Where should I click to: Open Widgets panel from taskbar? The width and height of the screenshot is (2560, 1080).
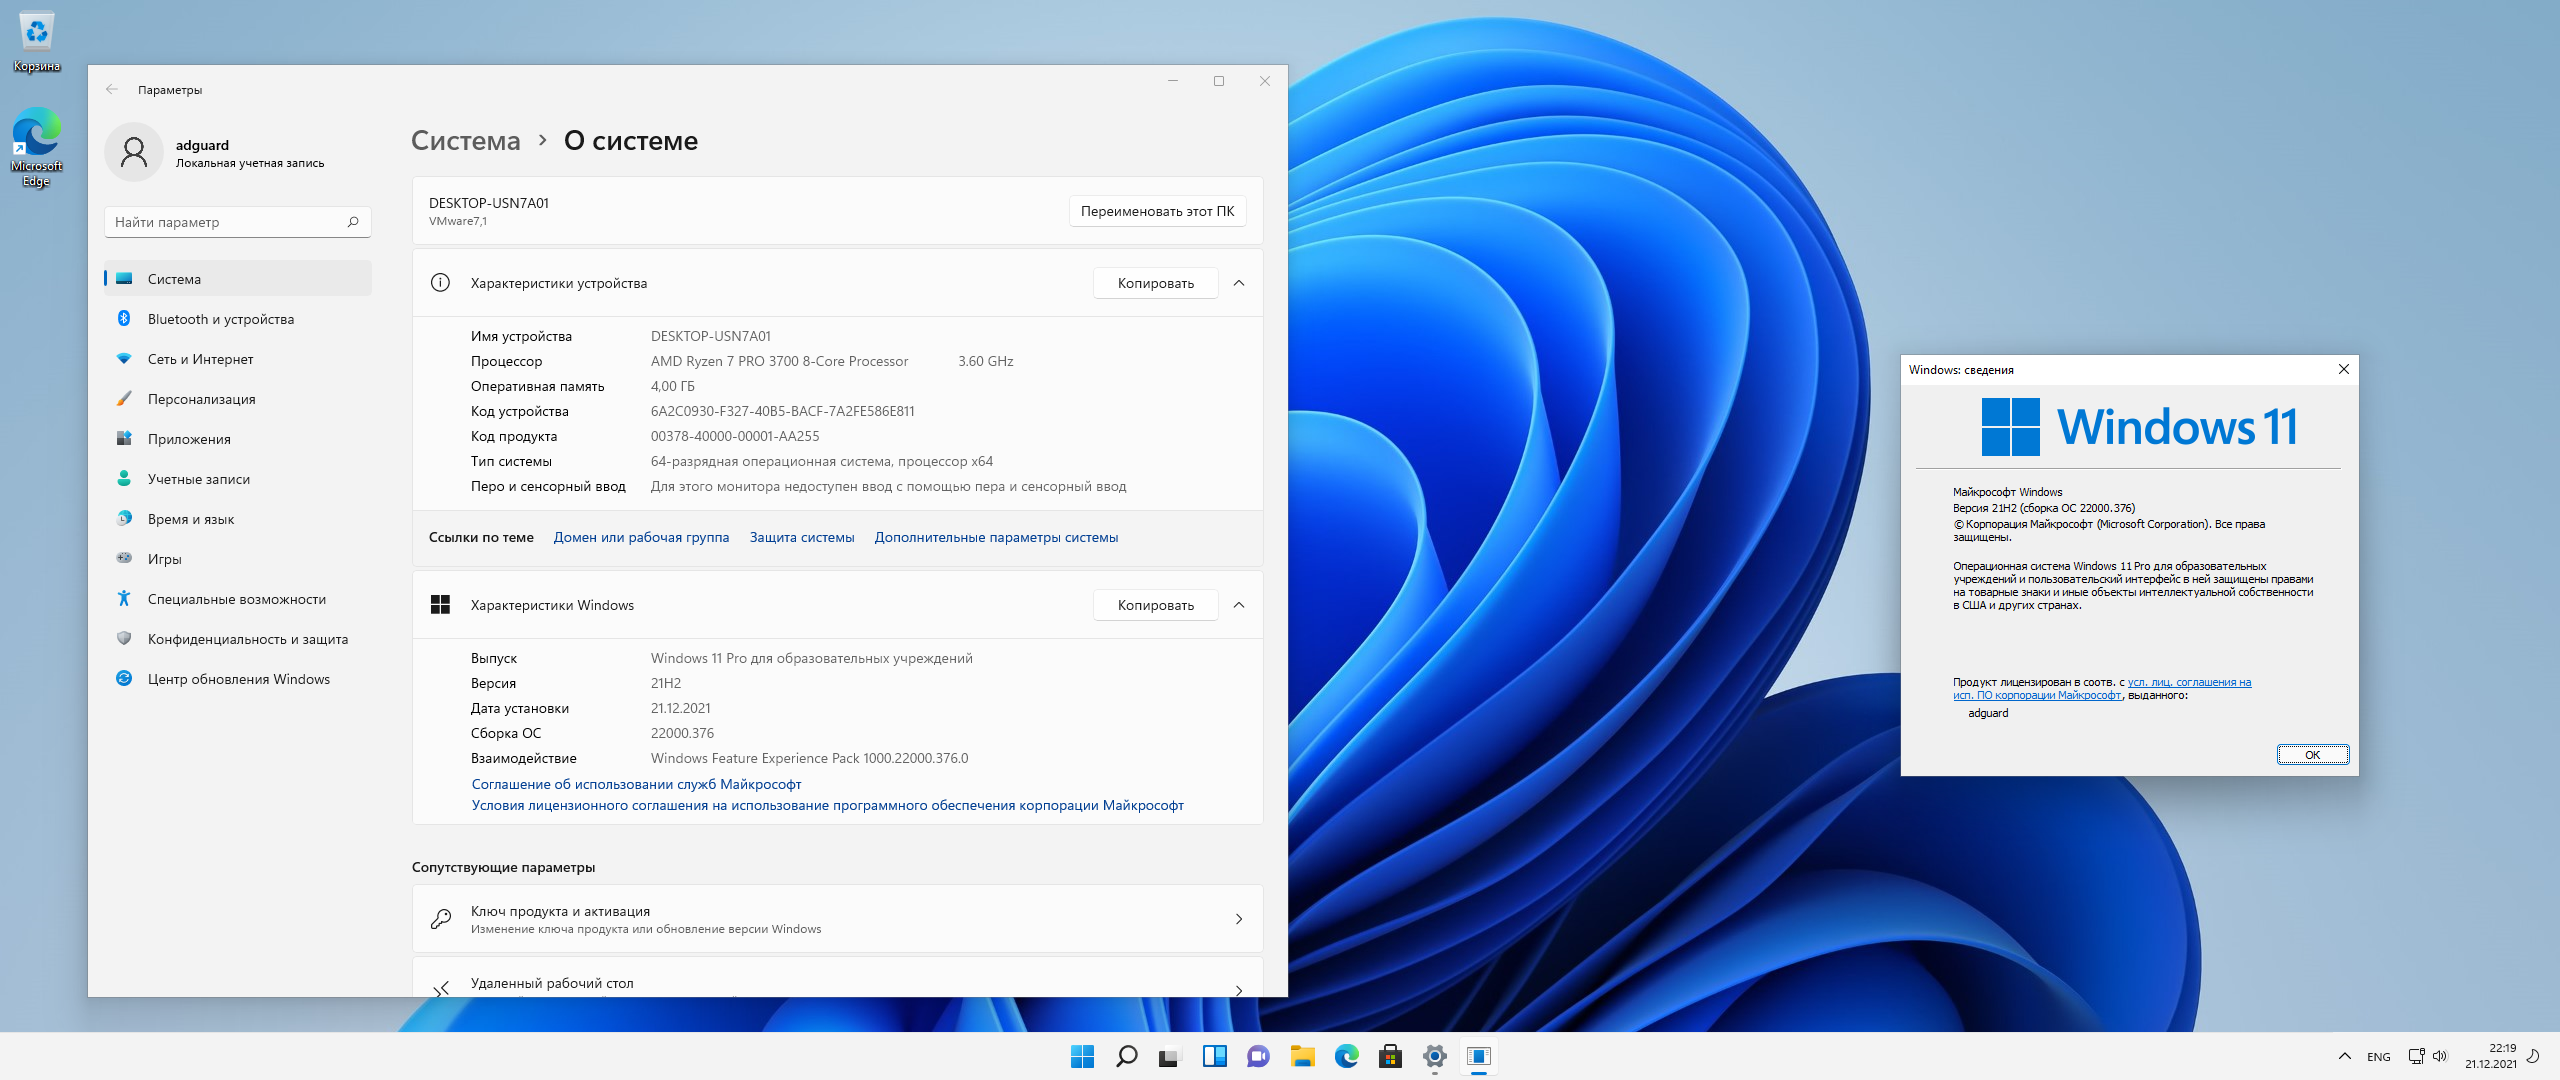pos(1214,1056)
